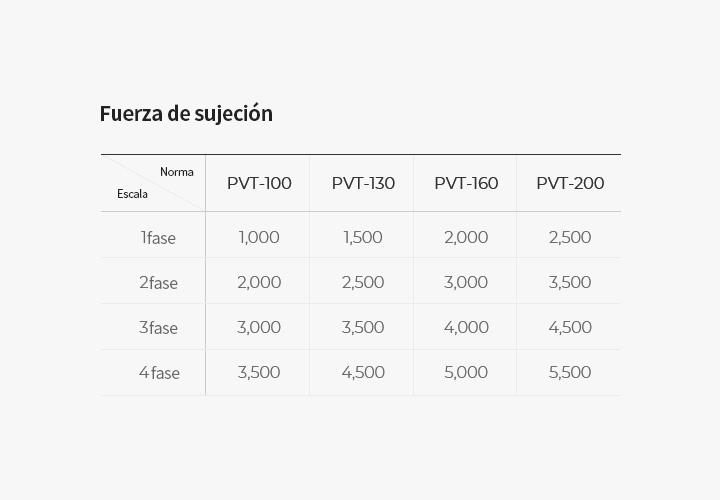Select the 2,000 cell in 2fase row
This screenshot has width=720, height=500.
[259, 282]
